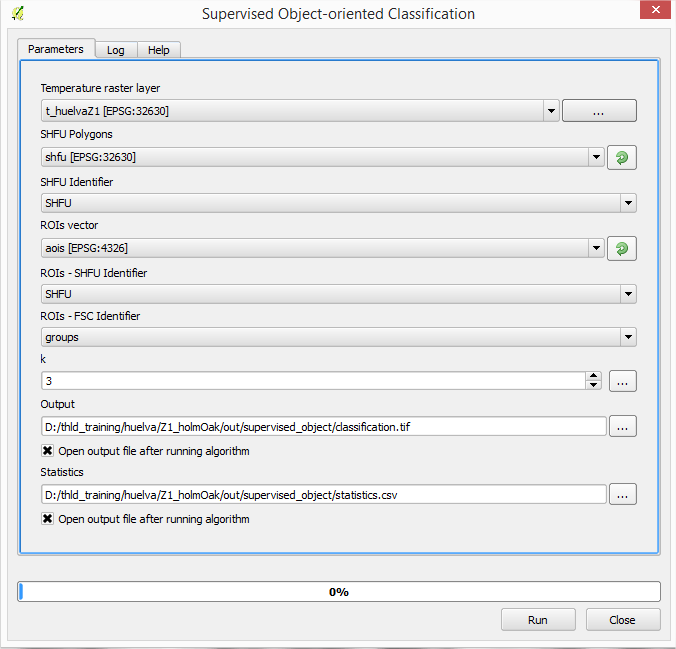Screen dimensions: 676x649
Task: Open ROIs - FSC Identifier groups dropdown
Action: coord(628,337)
